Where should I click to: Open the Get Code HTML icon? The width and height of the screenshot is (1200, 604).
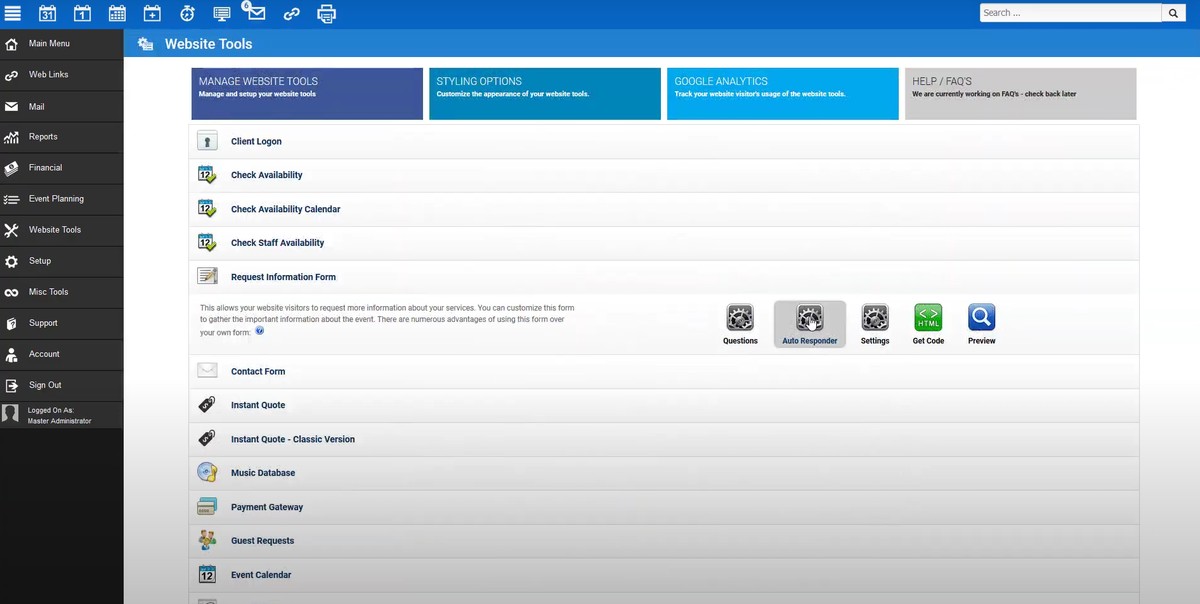pos(927,318)
